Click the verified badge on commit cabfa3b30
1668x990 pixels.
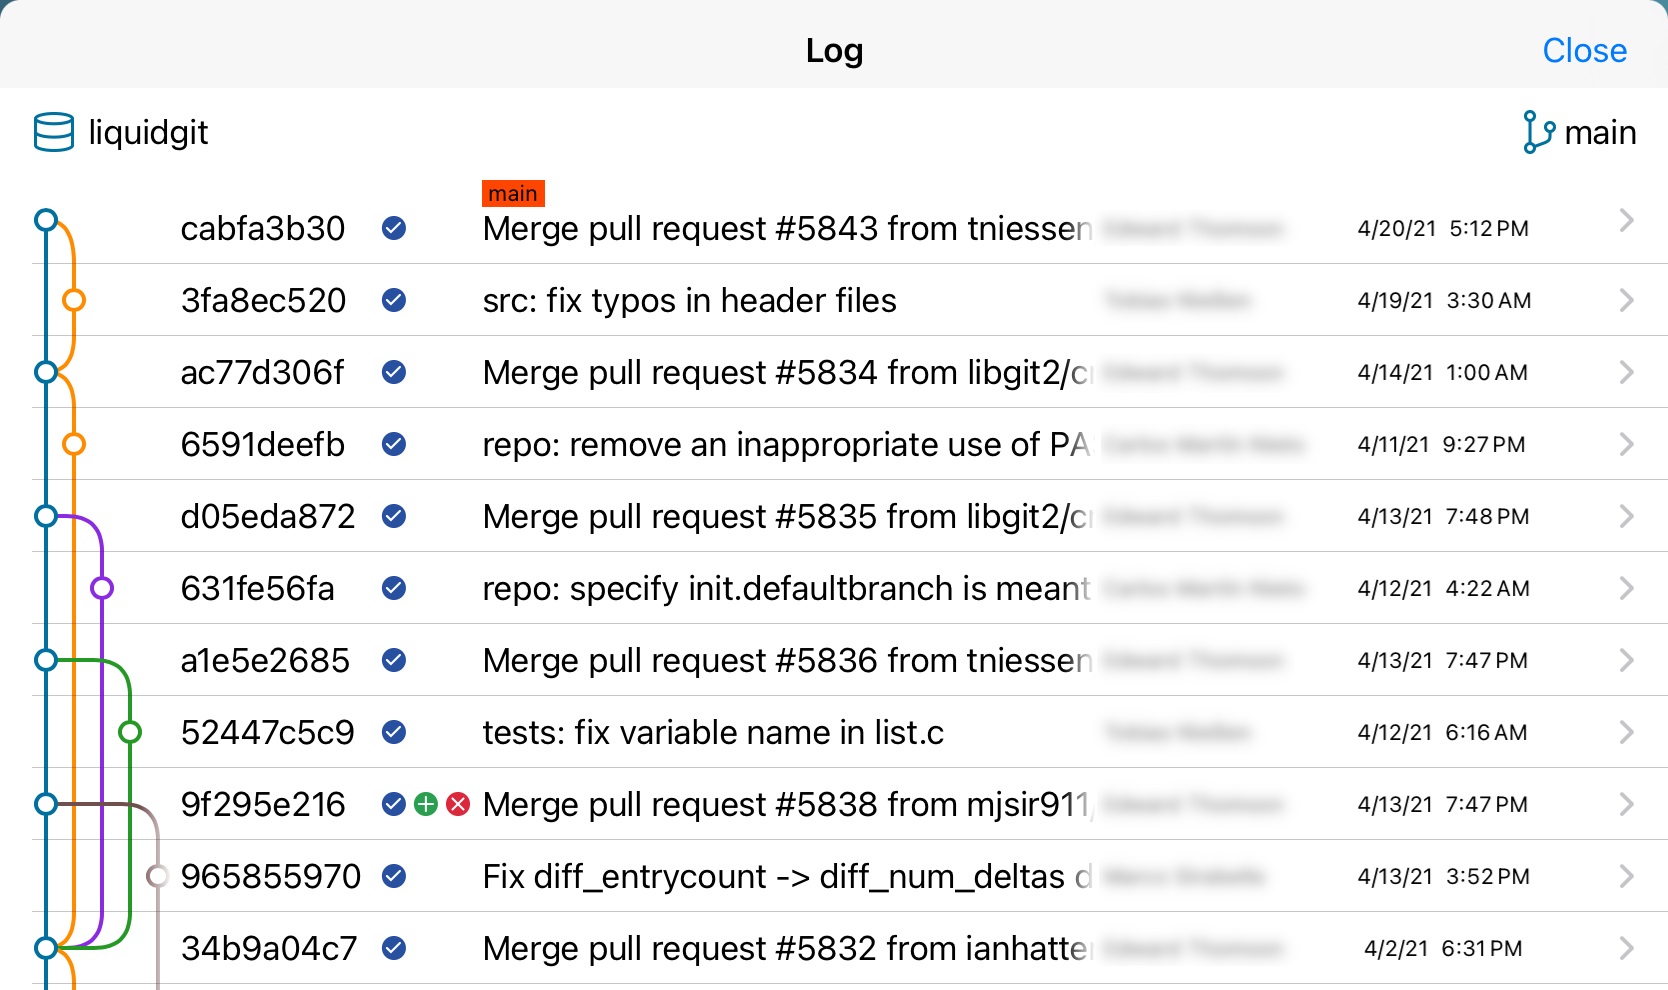point(394,229)
